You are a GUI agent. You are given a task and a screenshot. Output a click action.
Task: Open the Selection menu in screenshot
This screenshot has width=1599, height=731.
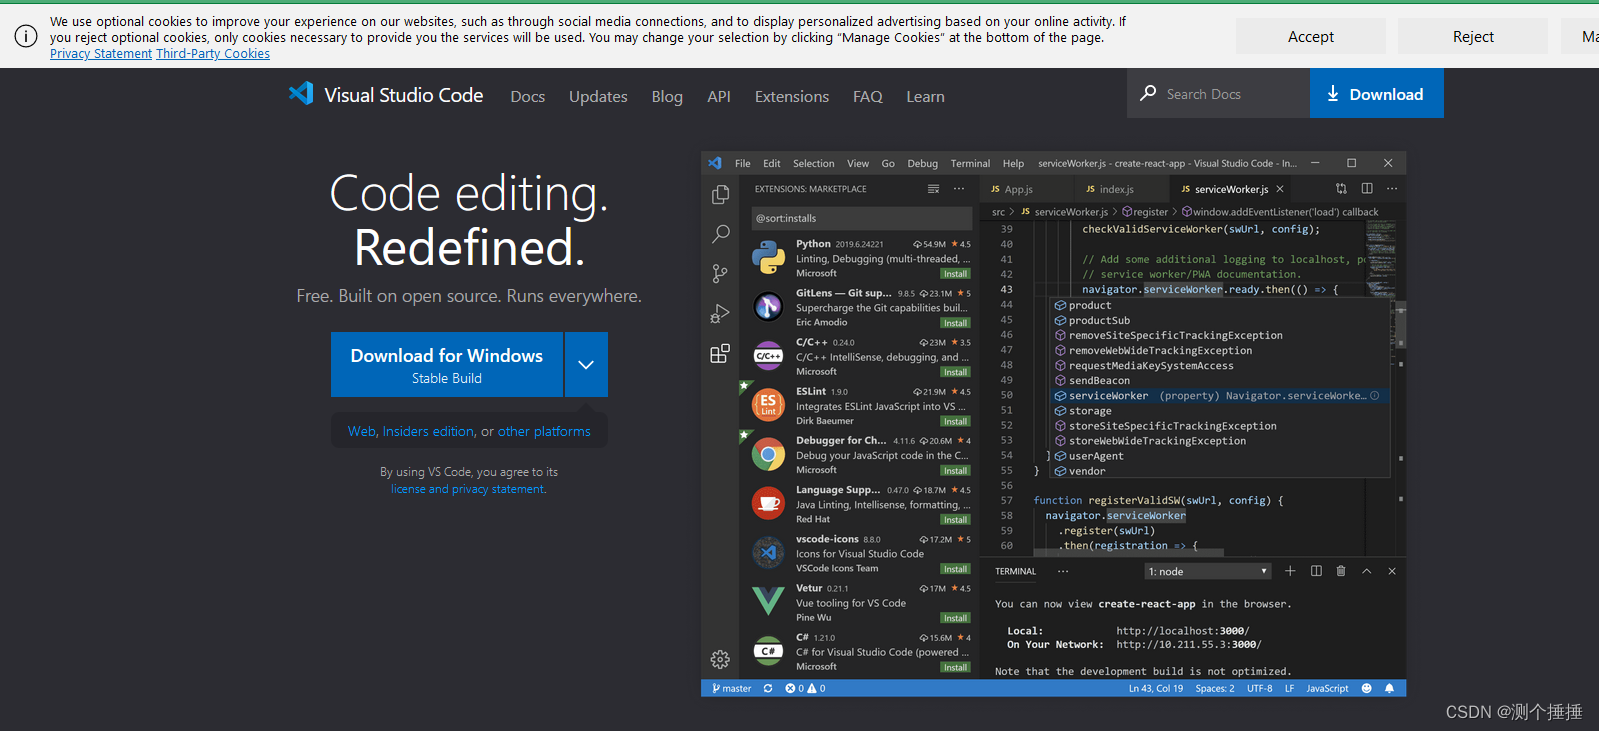click(x=813, y=163)
